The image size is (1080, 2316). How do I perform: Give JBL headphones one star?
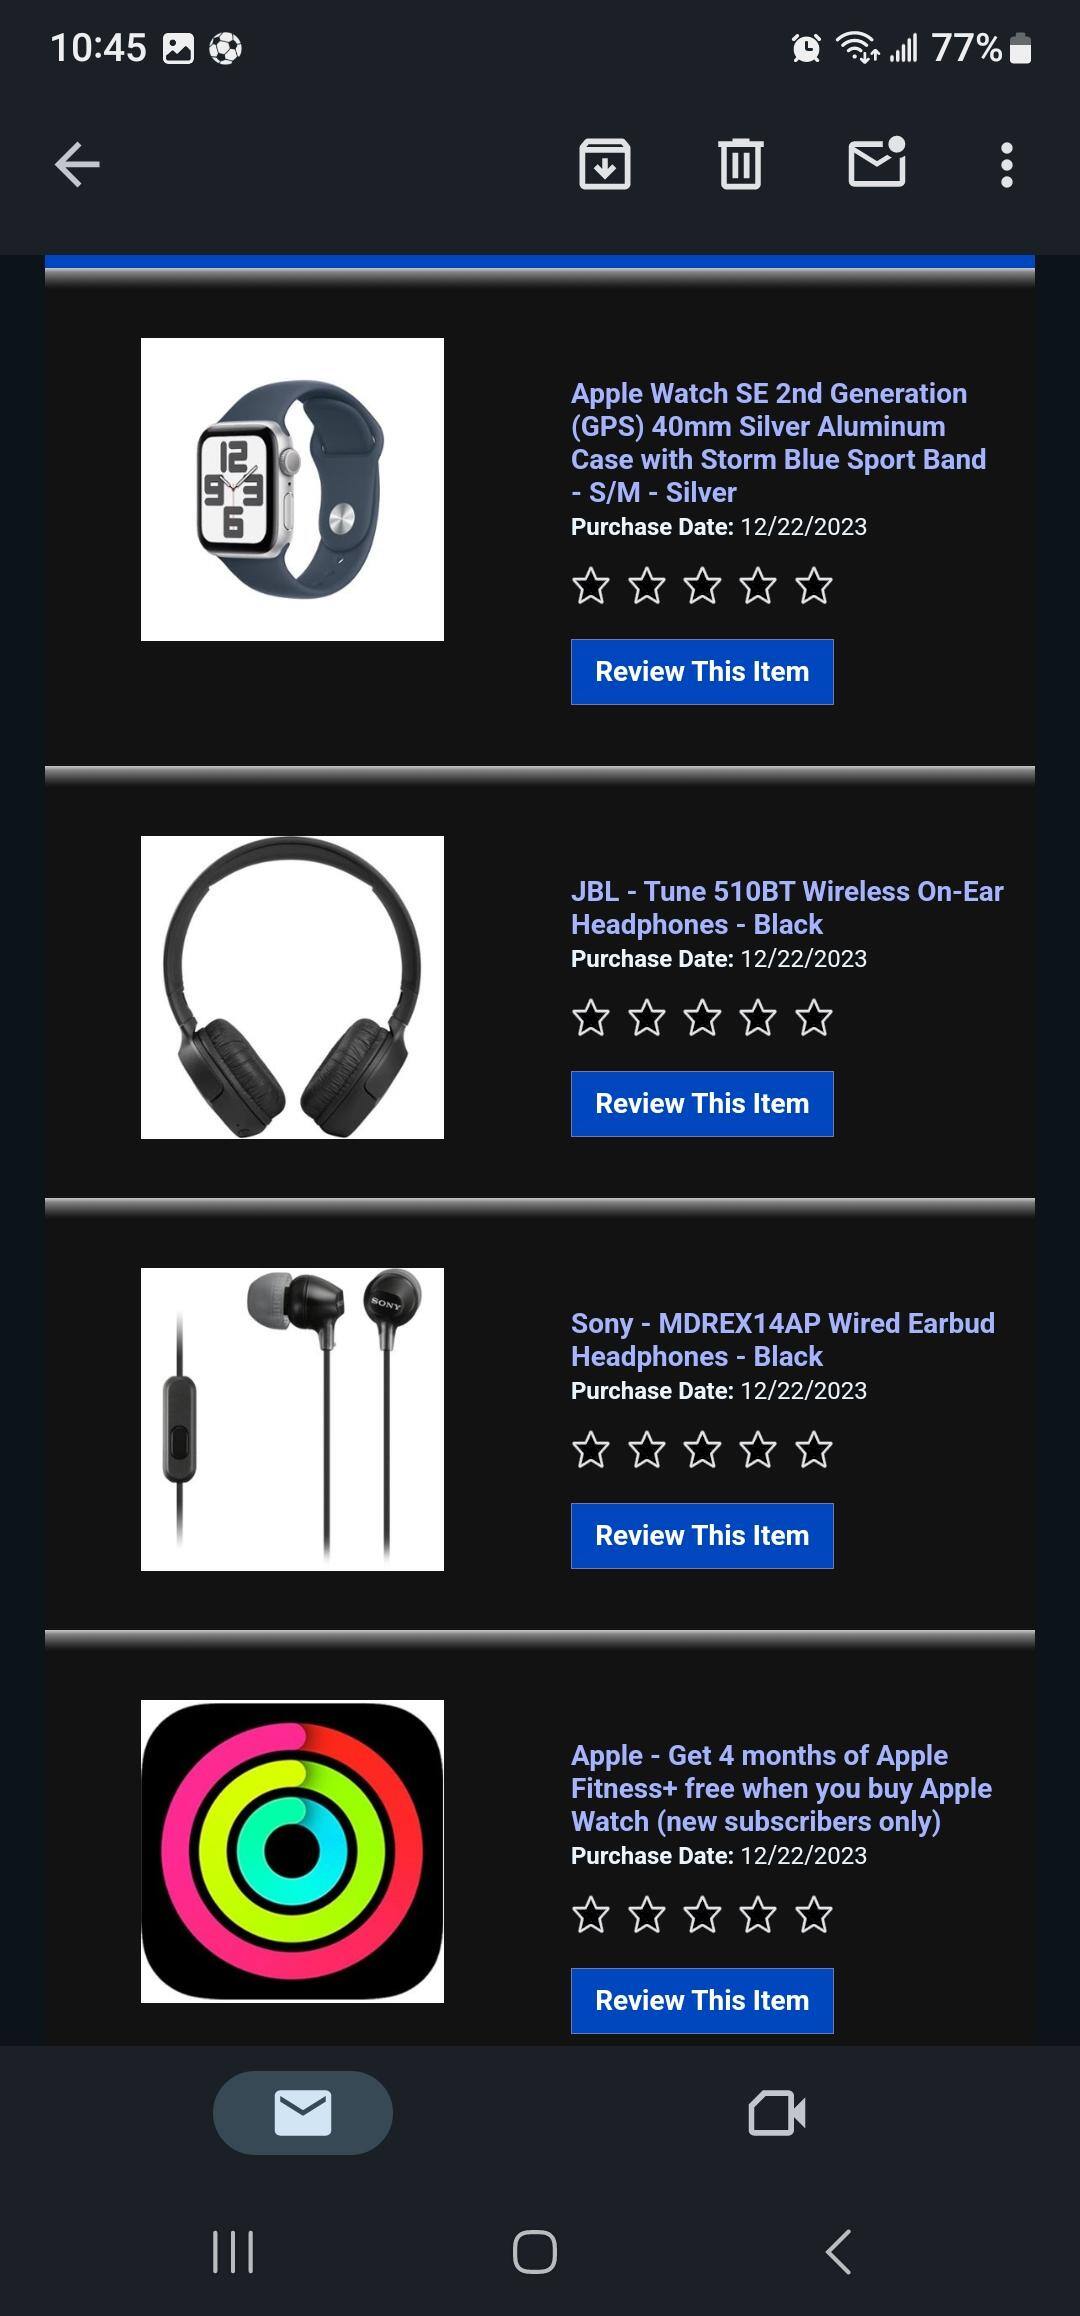(x=591, y=1018)
